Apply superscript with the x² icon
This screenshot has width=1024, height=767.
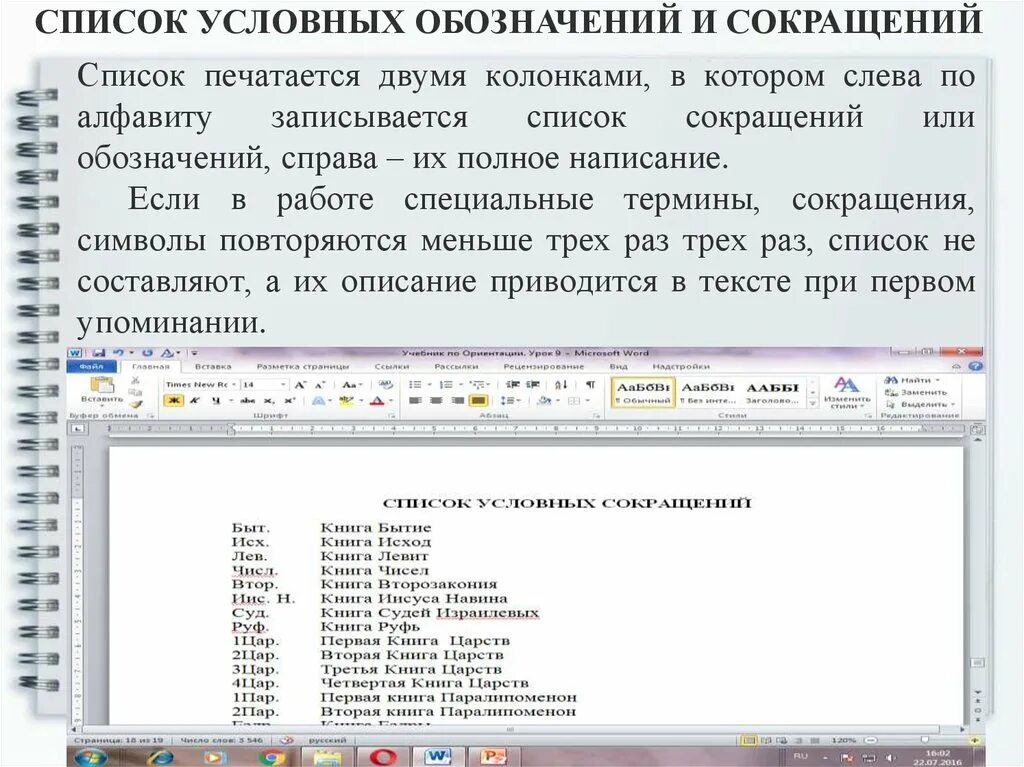click(289, 400)
